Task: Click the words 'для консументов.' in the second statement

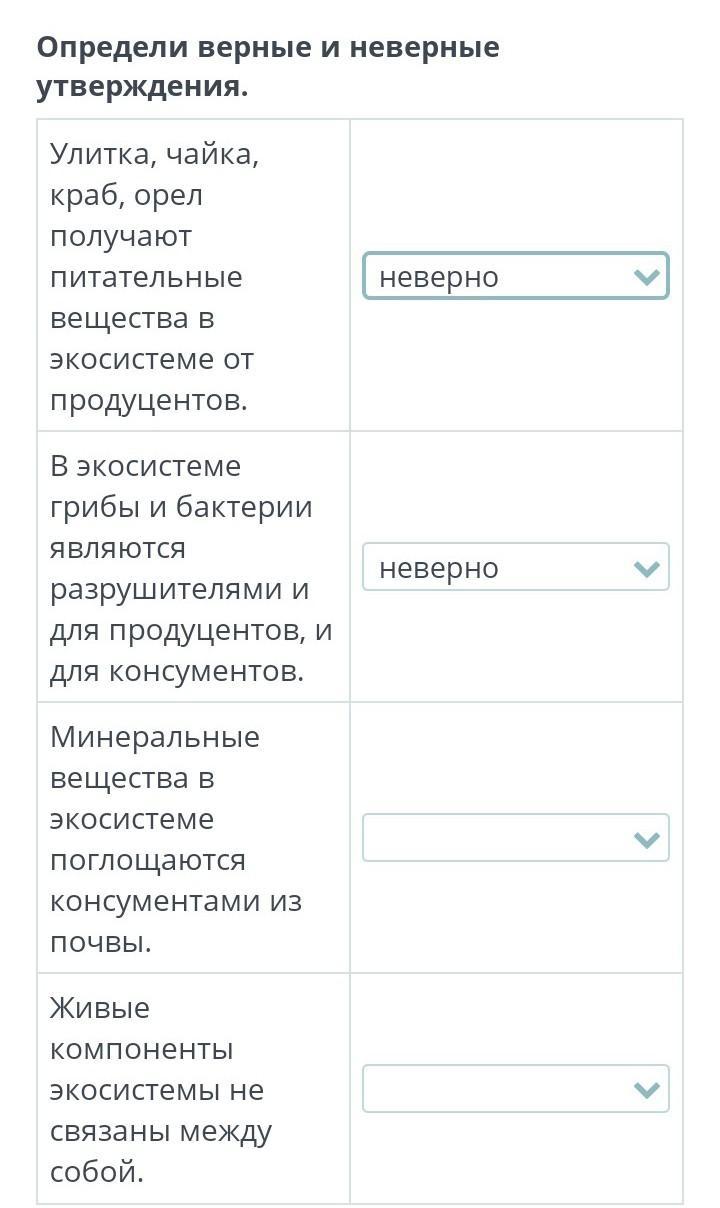Action: point(176,671)
